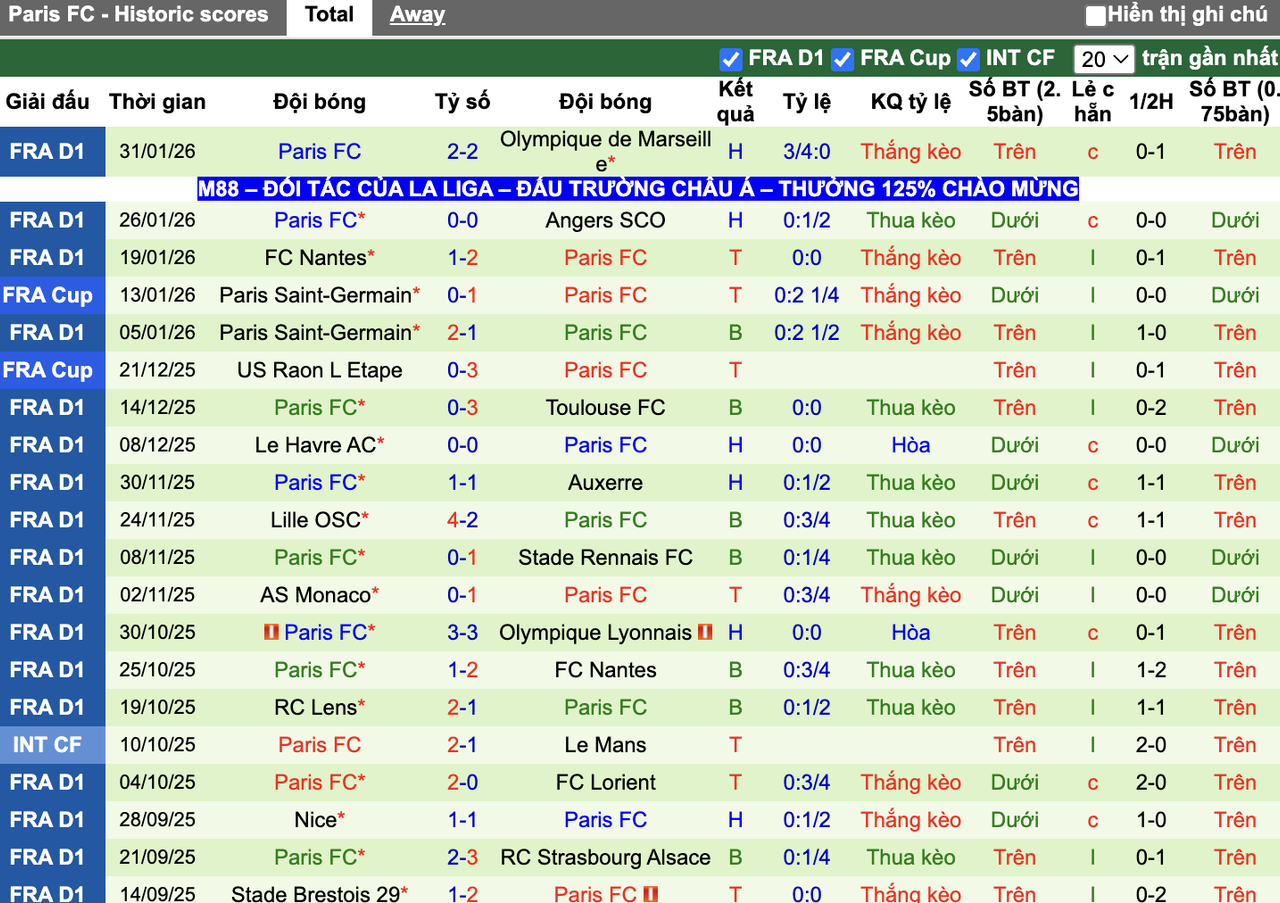Screen dimensions: 1280x903
Task: Open Stade Brestois 29 team link
Action: tap(315, 894)
